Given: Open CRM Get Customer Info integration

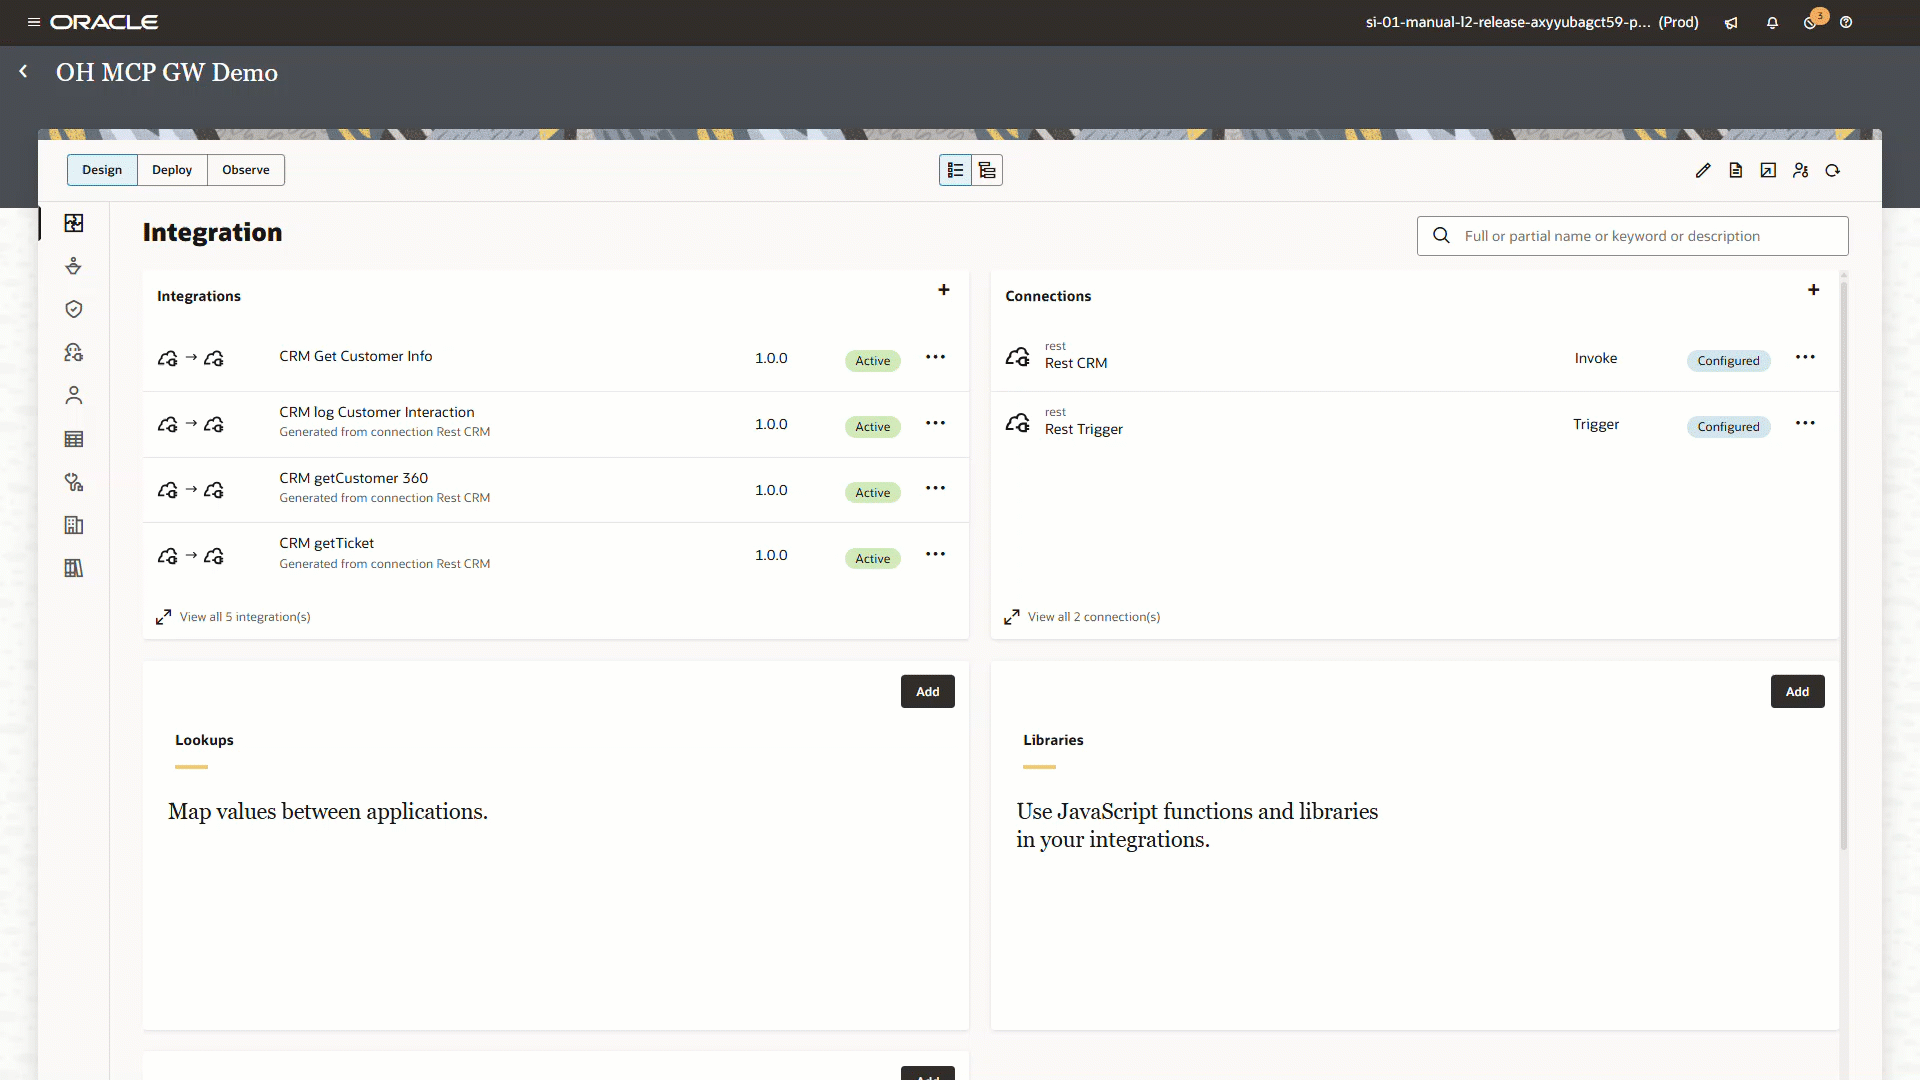Looking at the screenshot, I should [x=356, y=356].
